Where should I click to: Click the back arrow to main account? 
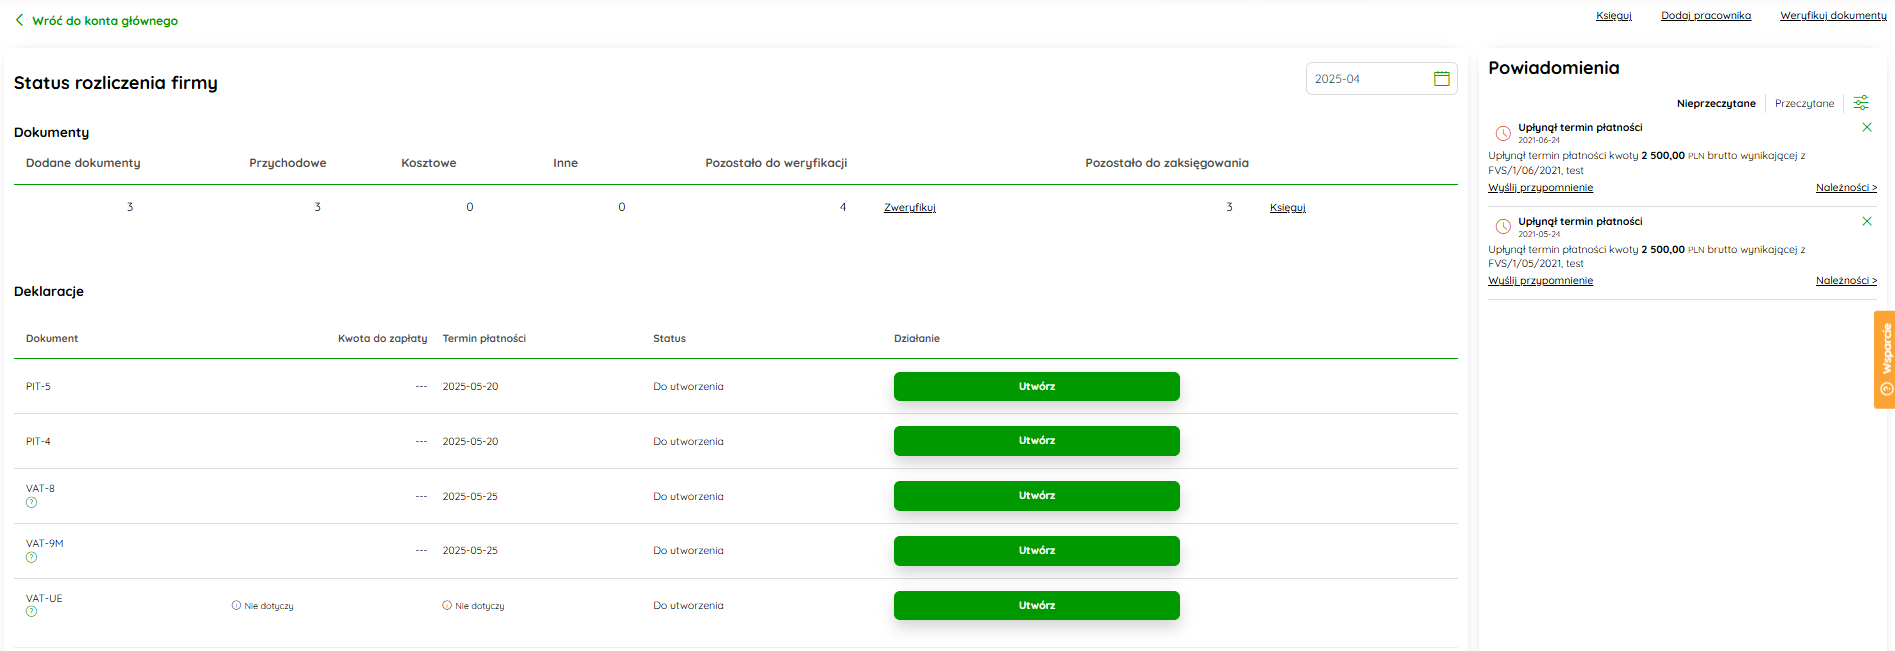tap(19, 20)
